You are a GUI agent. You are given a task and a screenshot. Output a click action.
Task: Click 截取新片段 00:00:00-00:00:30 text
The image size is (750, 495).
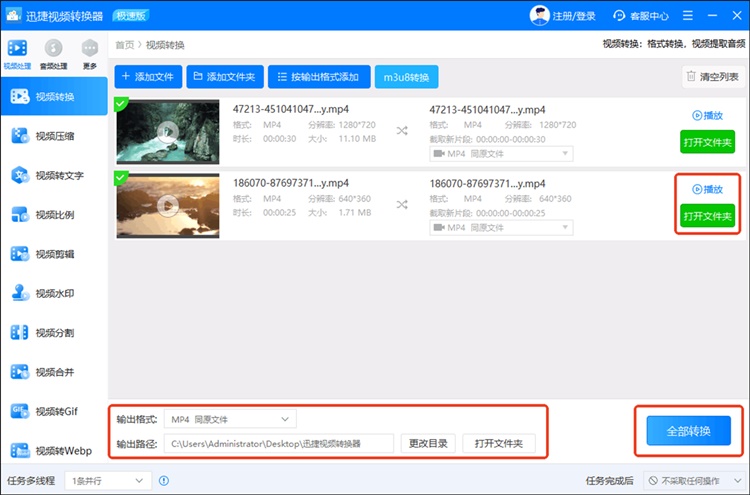pyautogui.click(x=487, y=140)
